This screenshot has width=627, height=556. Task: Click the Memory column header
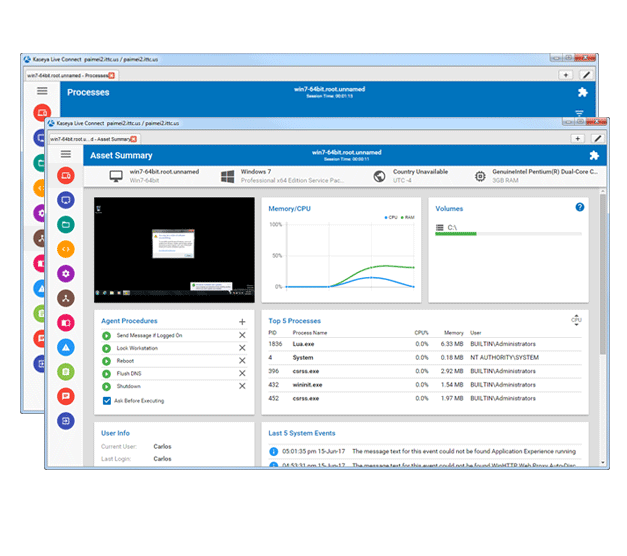click(453, 333)
